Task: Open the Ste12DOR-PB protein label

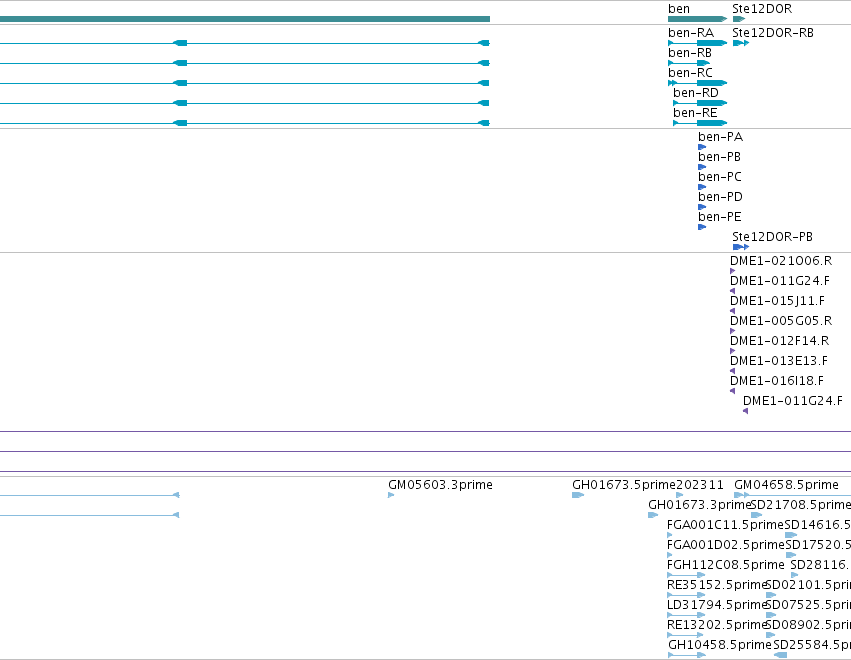Action: pyautogui.click(x=772, y=237)
